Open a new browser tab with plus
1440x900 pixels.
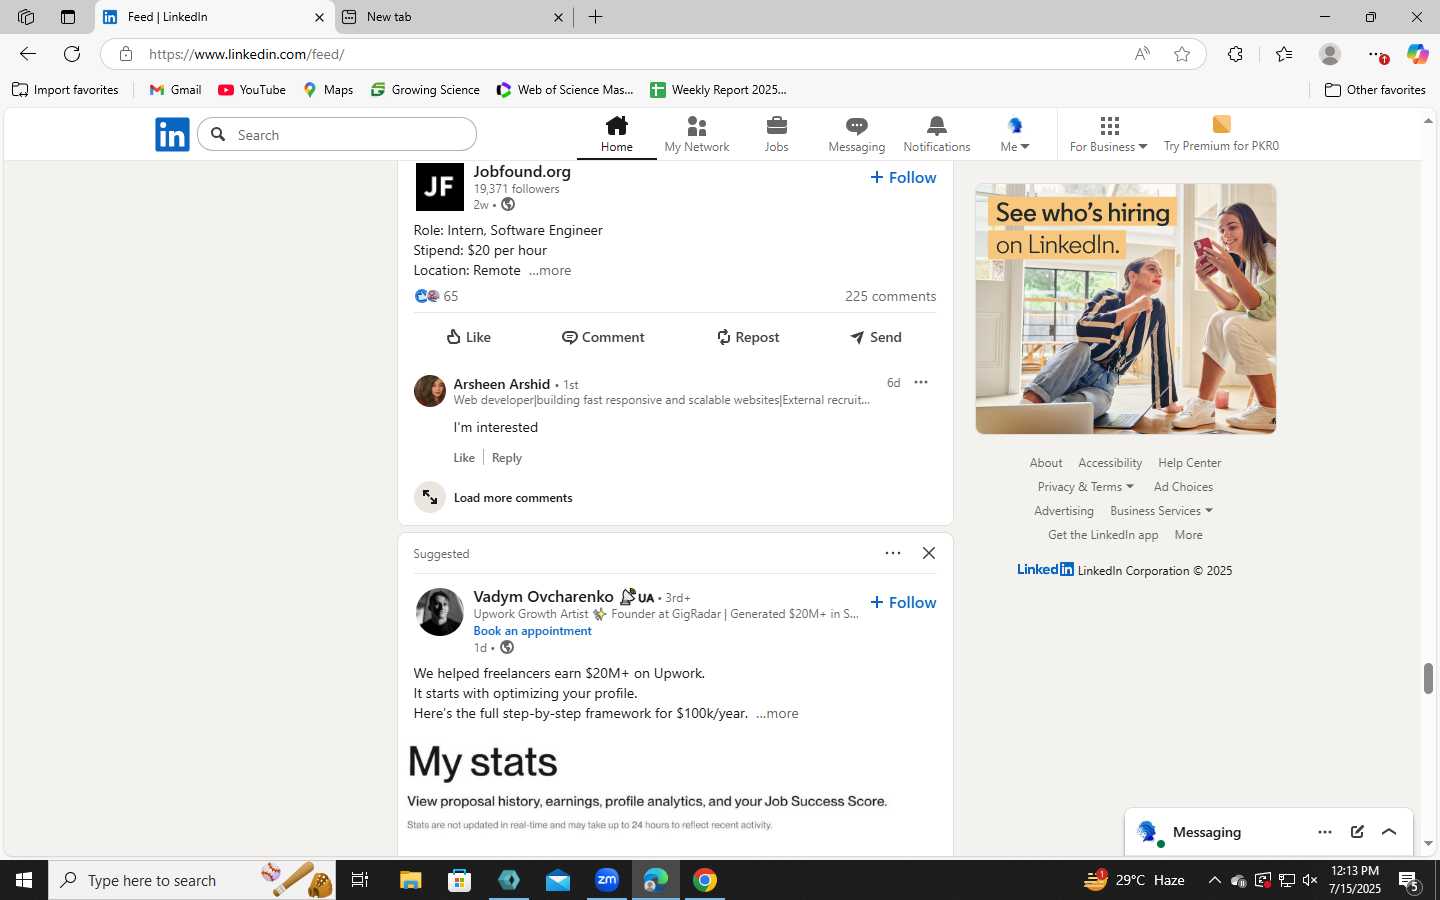click(595, 17)
